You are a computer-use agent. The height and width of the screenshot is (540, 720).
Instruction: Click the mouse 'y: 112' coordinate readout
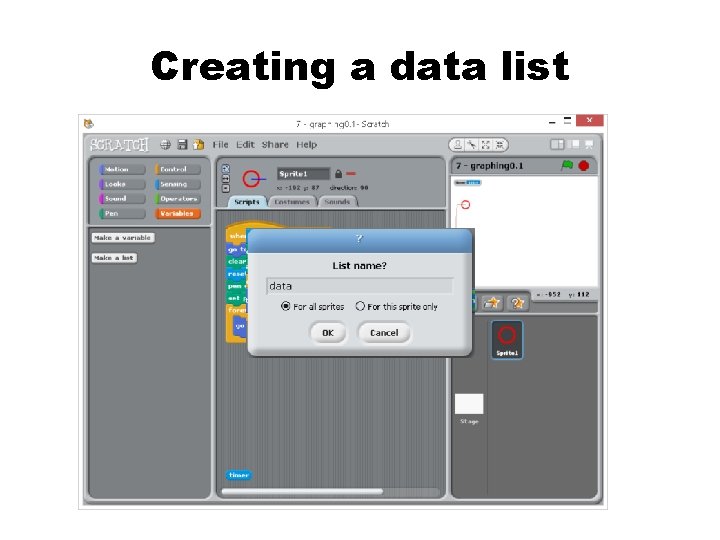tap(579, 294)
